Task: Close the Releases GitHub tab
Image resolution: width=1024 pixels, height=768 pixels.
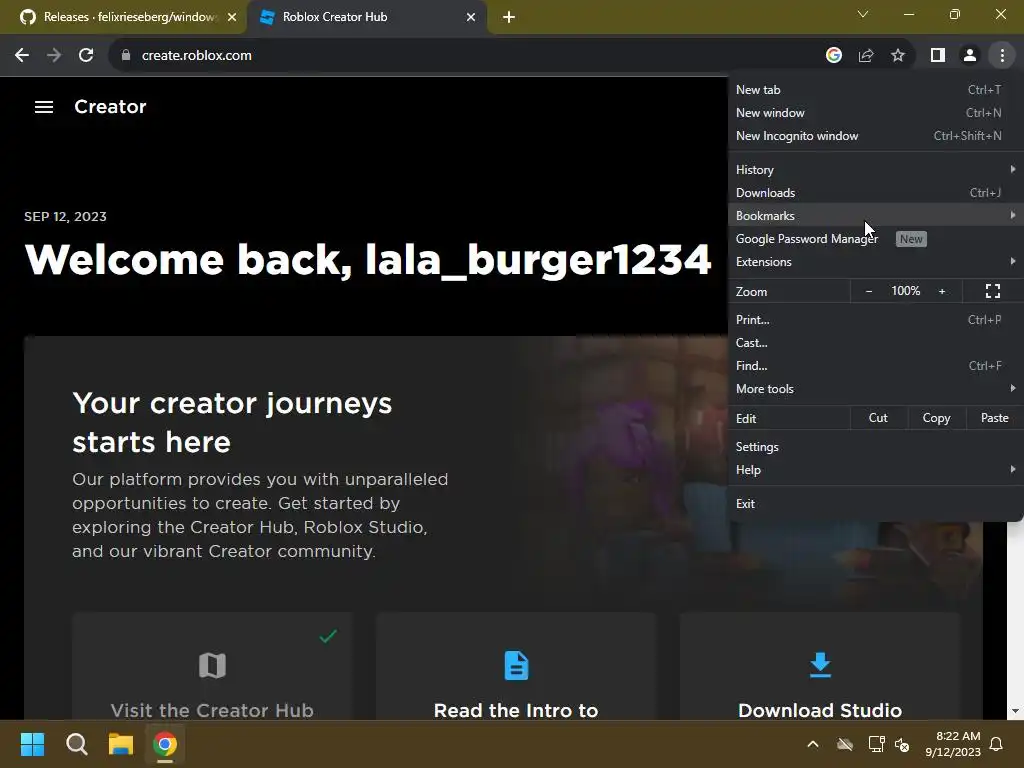Action: (232, 18)
